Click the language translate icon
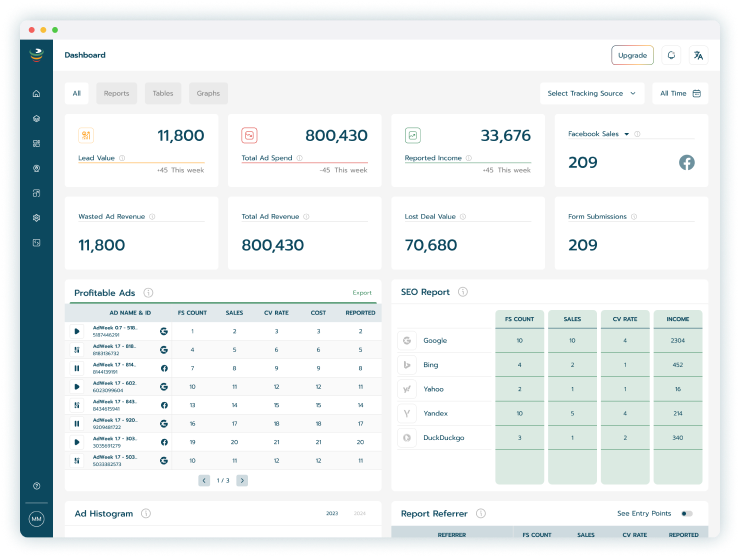The height and width of the screenshot is (558, 740). [698, 55]
